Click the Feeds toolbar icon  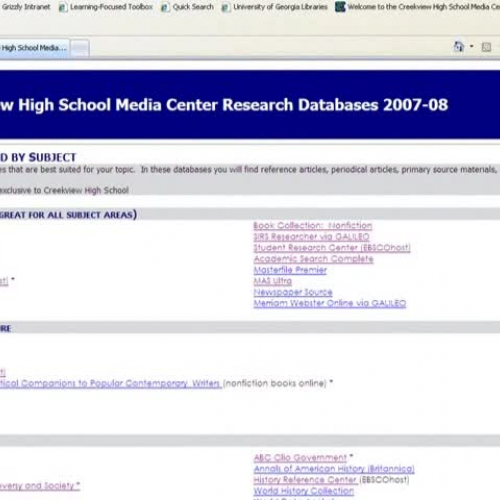coord(486,47)
